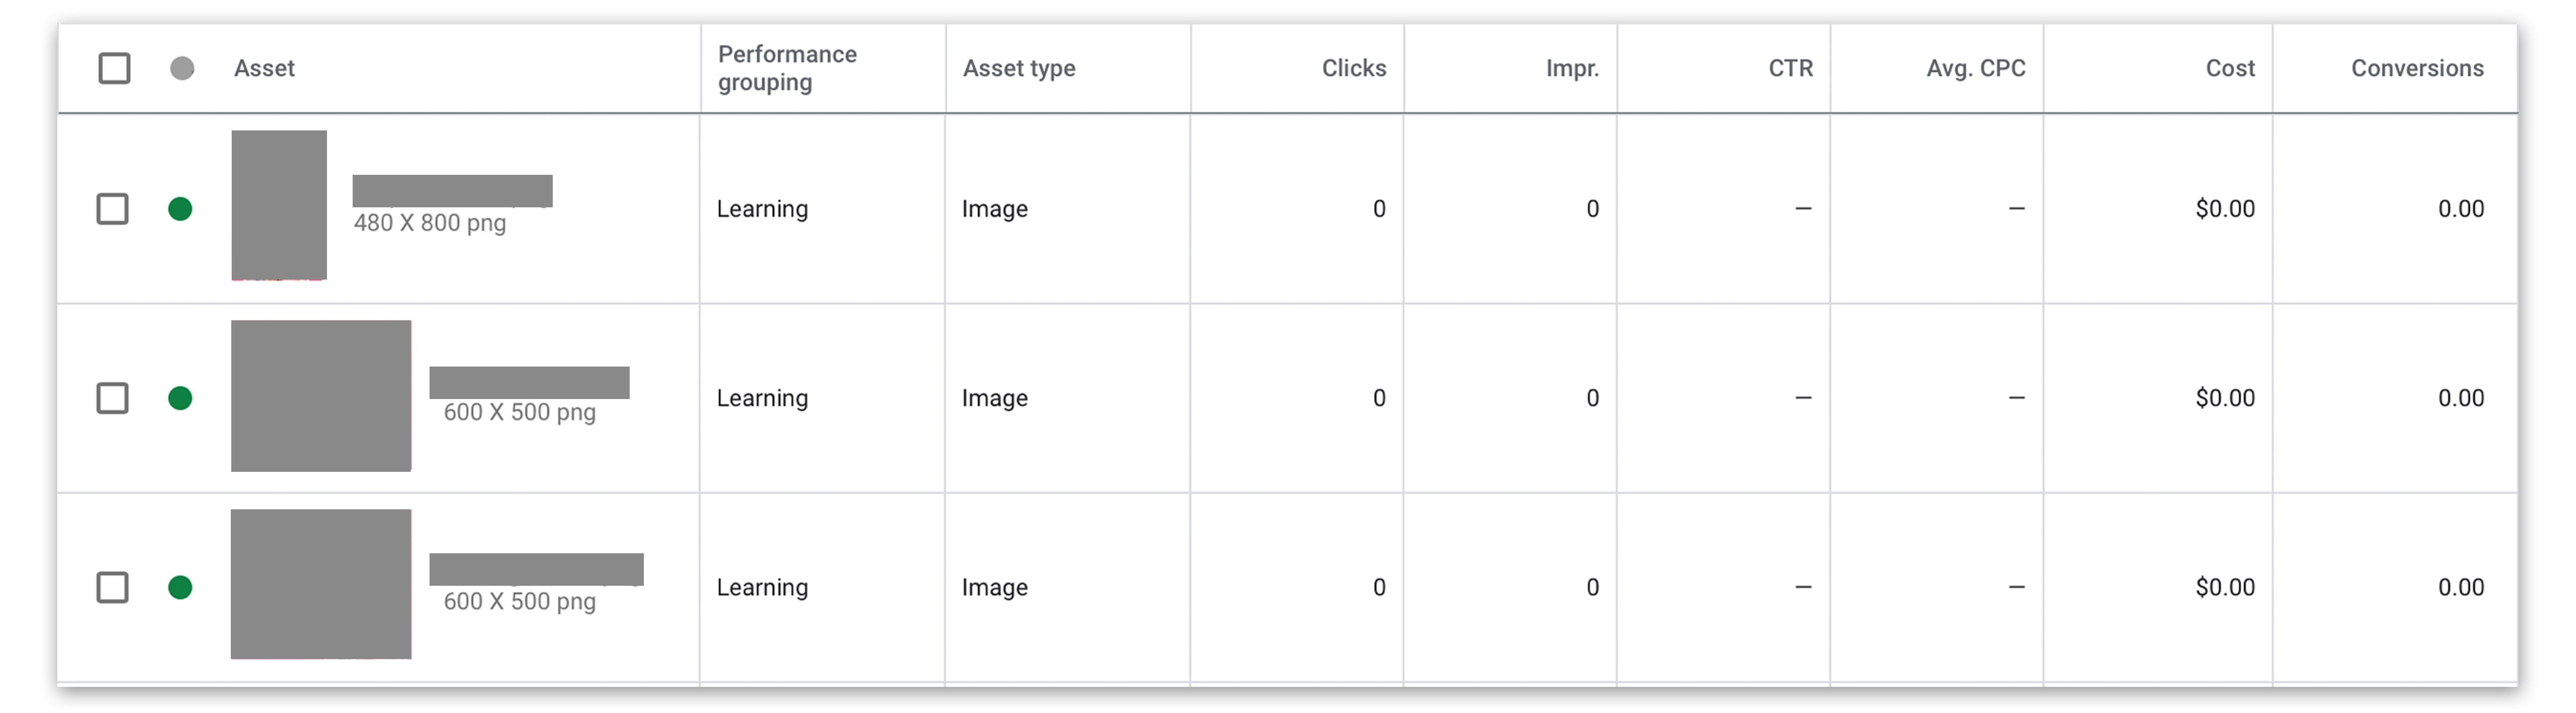Check the middle row's 600 X 500 checkbox
Viewport: 2576px width, 713px height.
112,398
